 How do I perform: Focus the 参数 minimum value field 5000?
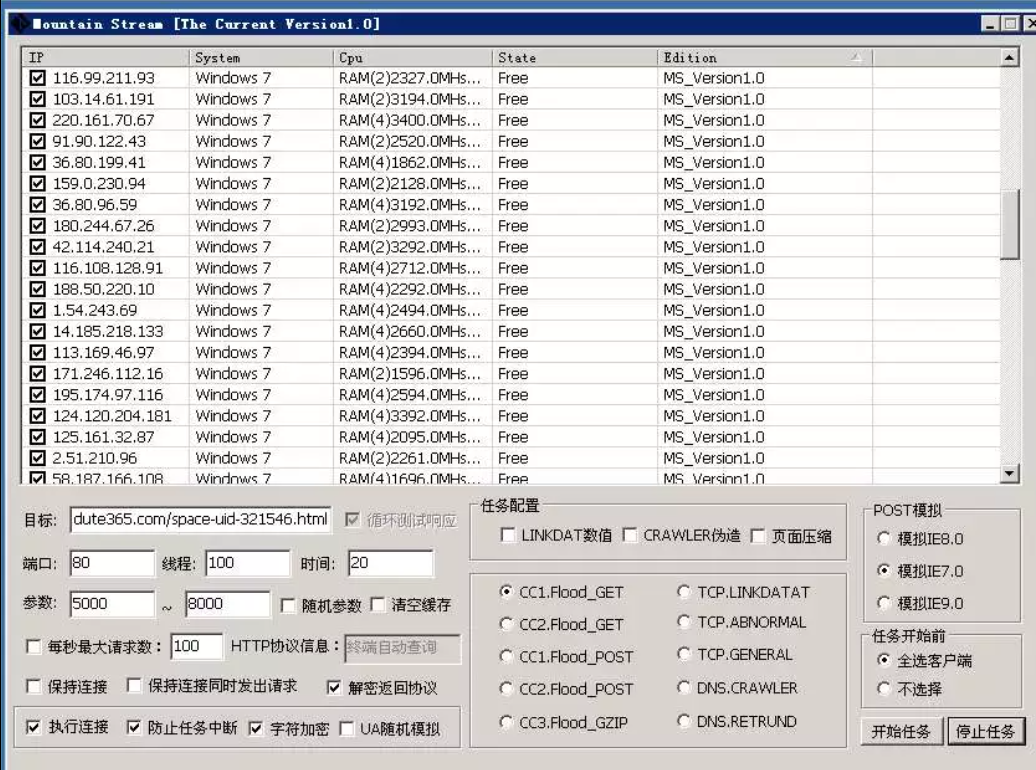click(x=112, y=603)
